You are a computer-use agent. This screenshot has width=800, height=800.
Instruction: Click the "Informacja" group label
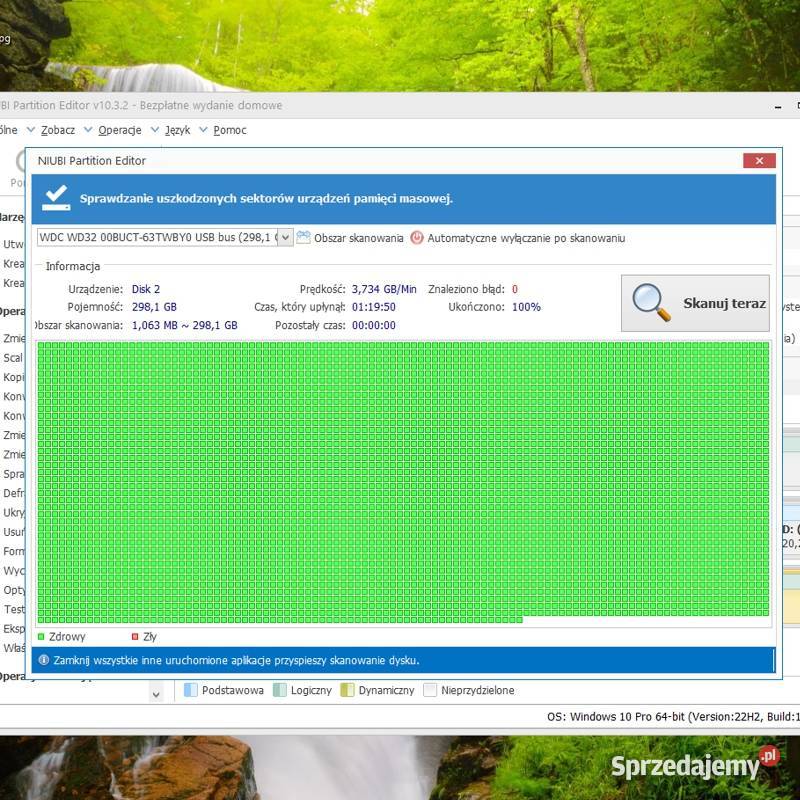(x=73, y=266)
